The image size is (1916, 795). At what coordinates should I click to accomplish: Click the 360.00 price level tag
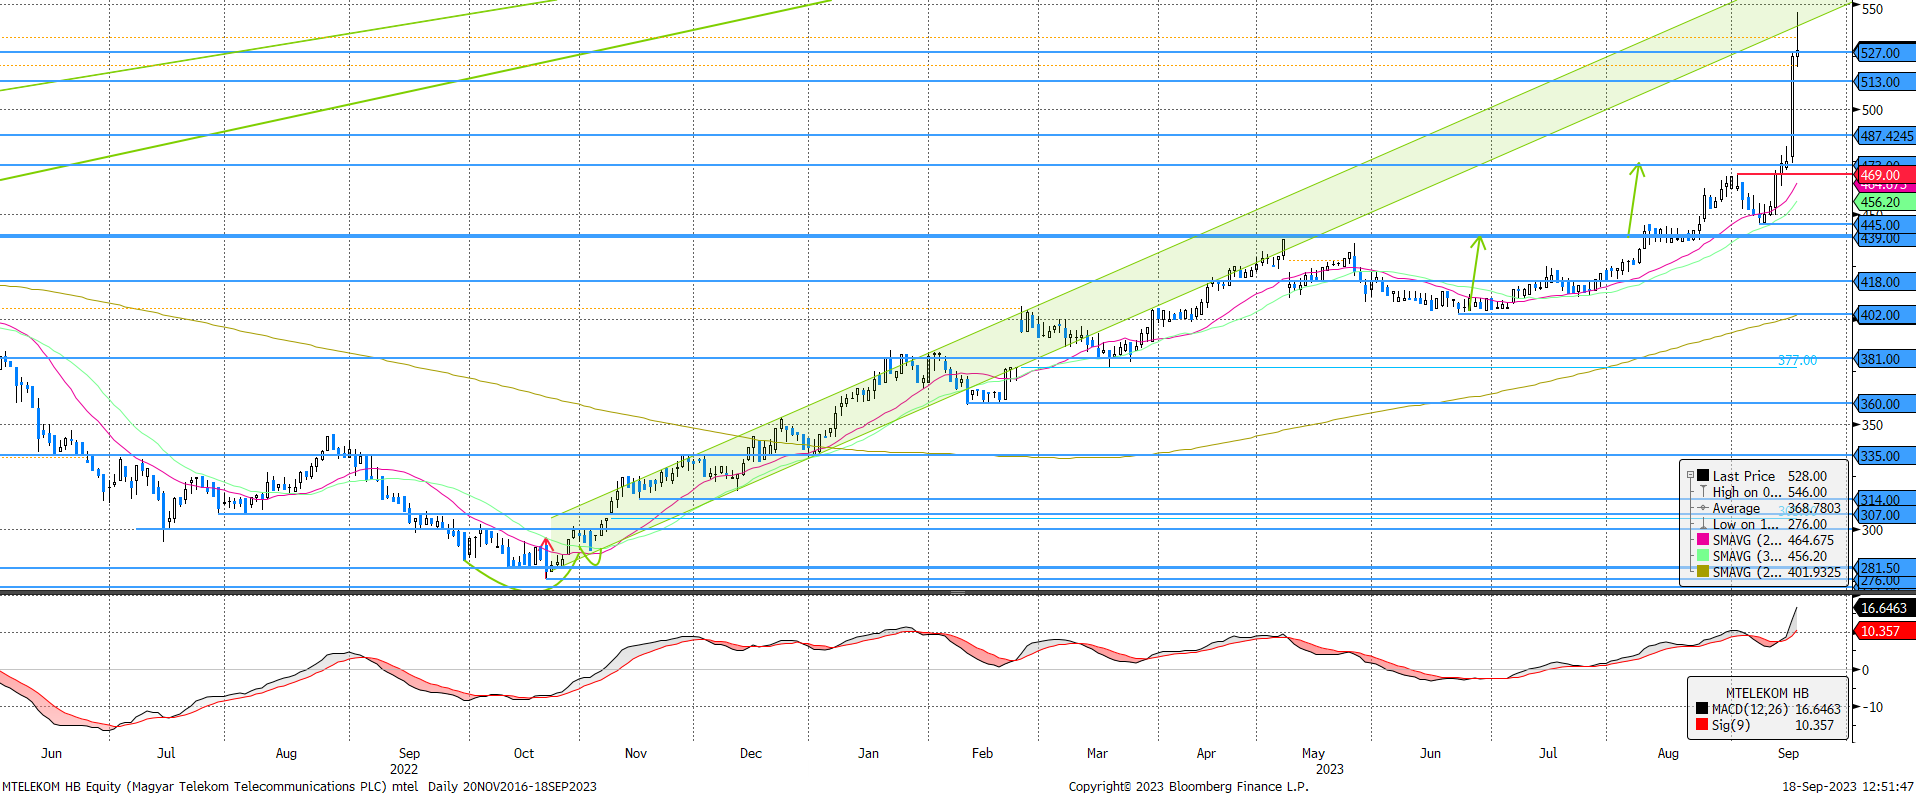click(x=1885, y=404)
